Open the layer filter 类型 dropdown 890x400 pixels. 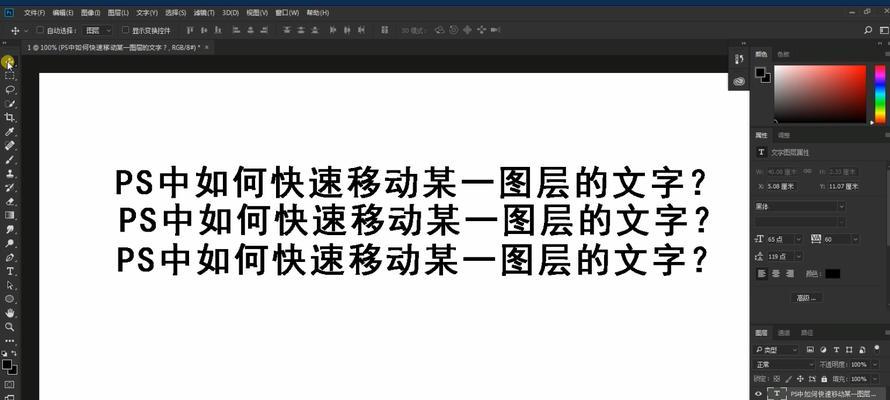pyautogui.click(x=776, y=350)
